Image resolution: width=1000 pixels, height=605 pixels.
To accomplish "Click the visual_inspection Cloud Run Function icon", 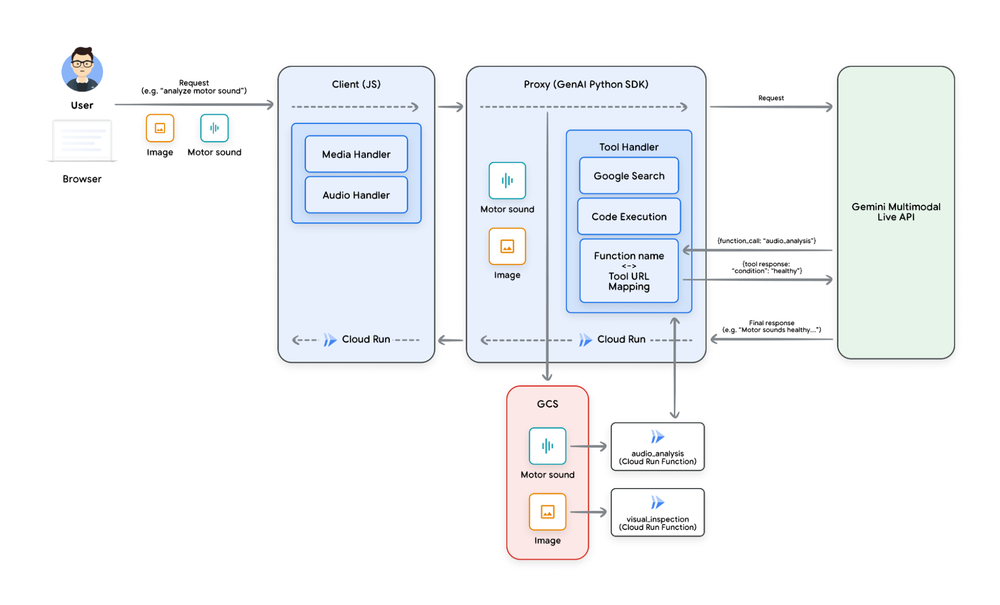I will [657, 502].
